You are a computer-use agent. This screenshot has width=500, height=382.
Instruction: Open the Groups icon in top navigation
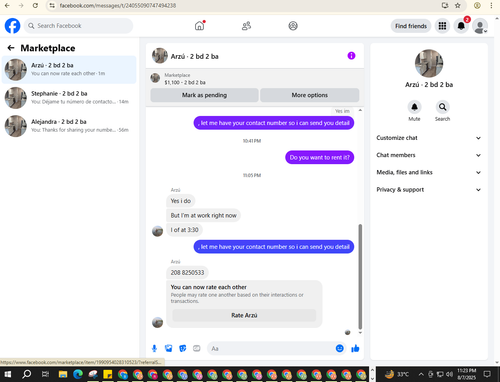(x=293, y=26)
